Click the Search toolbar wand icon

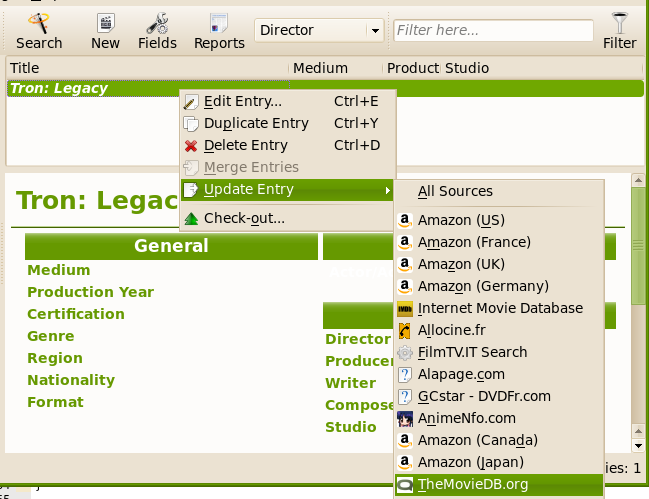click(x=39, y=23)
